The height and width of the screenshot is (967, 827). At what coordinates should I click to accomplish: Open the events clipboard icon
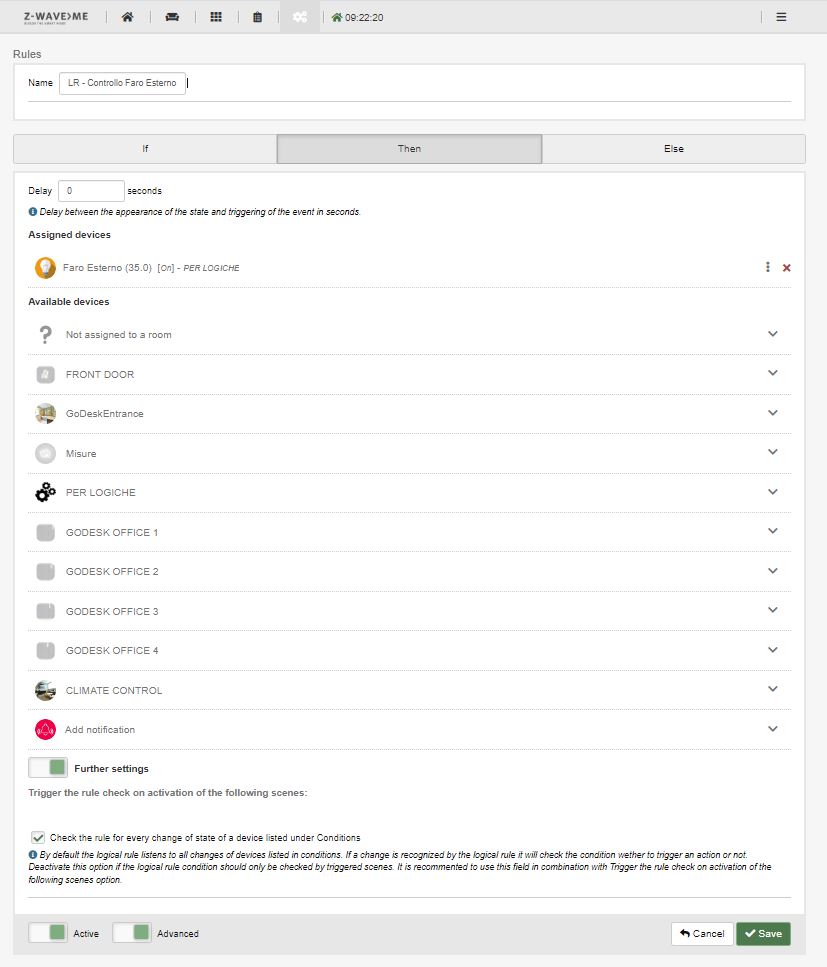[257, 17]
